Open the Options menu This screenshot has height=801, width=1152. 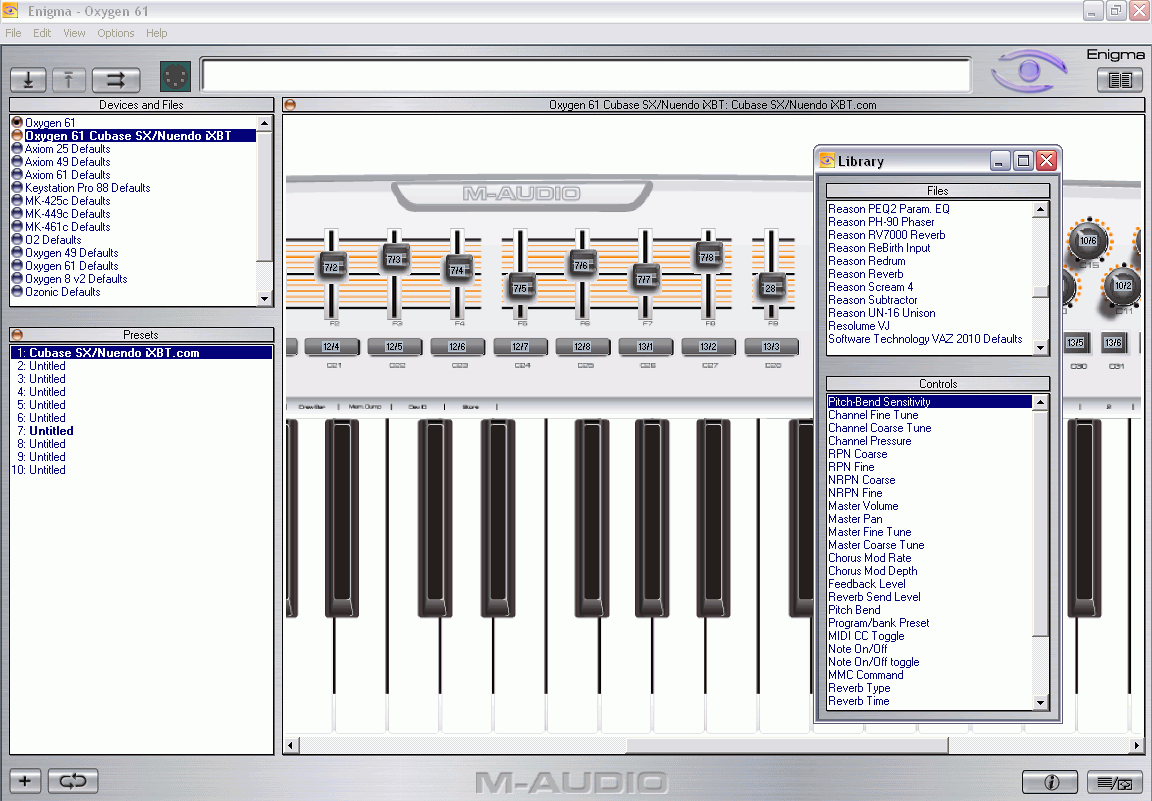(x=116, y=33)
